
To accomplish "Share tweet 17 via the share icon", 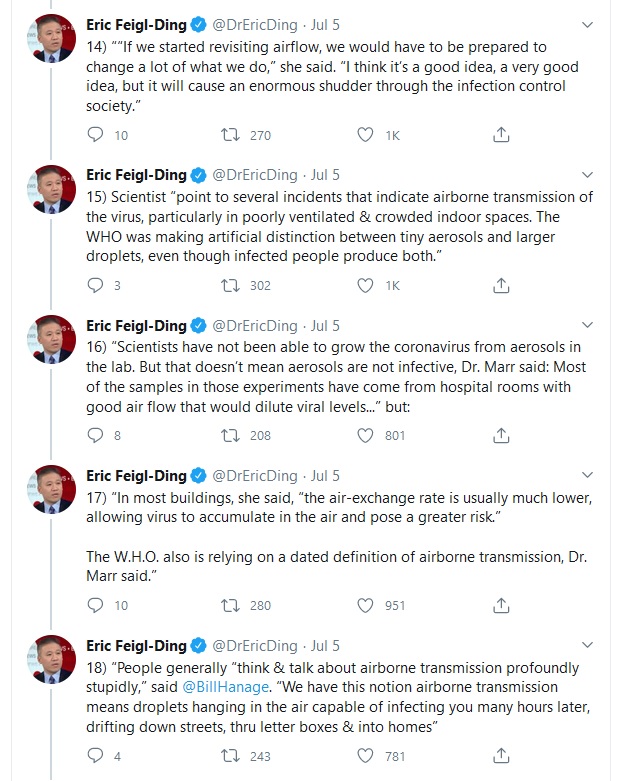I will [502, 605].
